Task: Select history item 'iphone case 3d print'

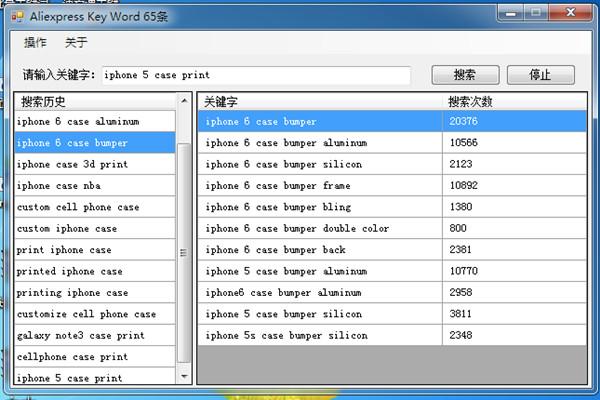Action: tap(95, 164)
